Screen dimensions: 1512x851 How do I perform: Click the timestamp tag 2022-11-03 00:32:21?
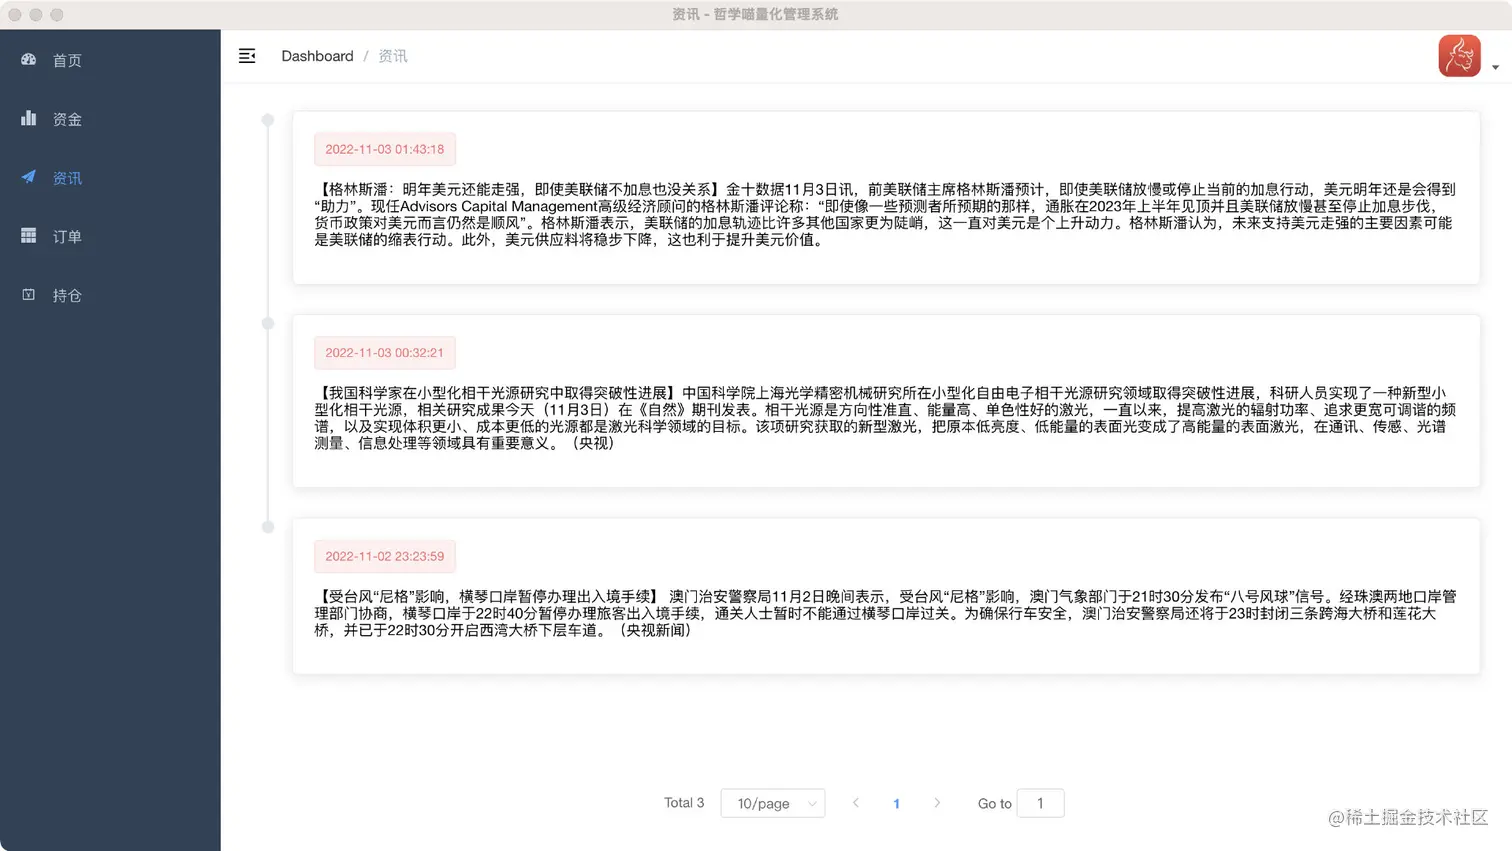(385, 353)
